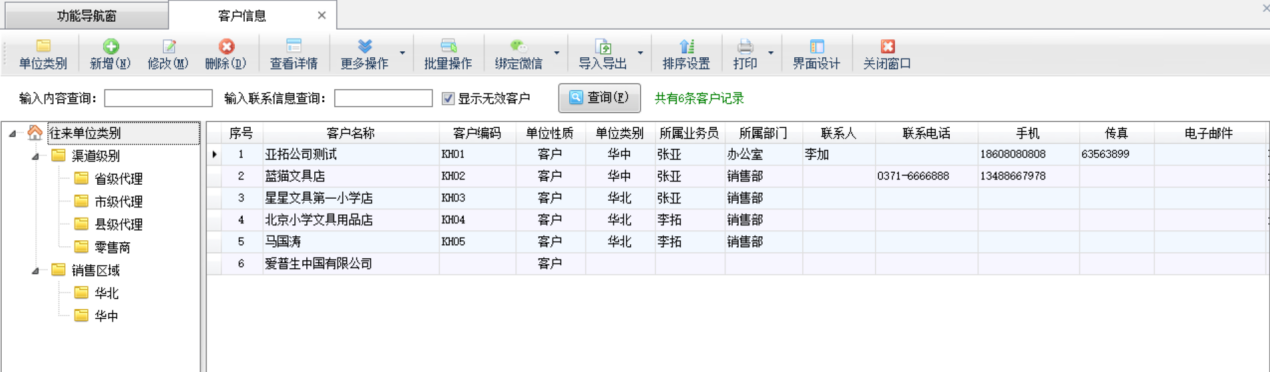
Task: Open 查看详情 details icon
Action: pyautogui.click(x=294, y=46)
